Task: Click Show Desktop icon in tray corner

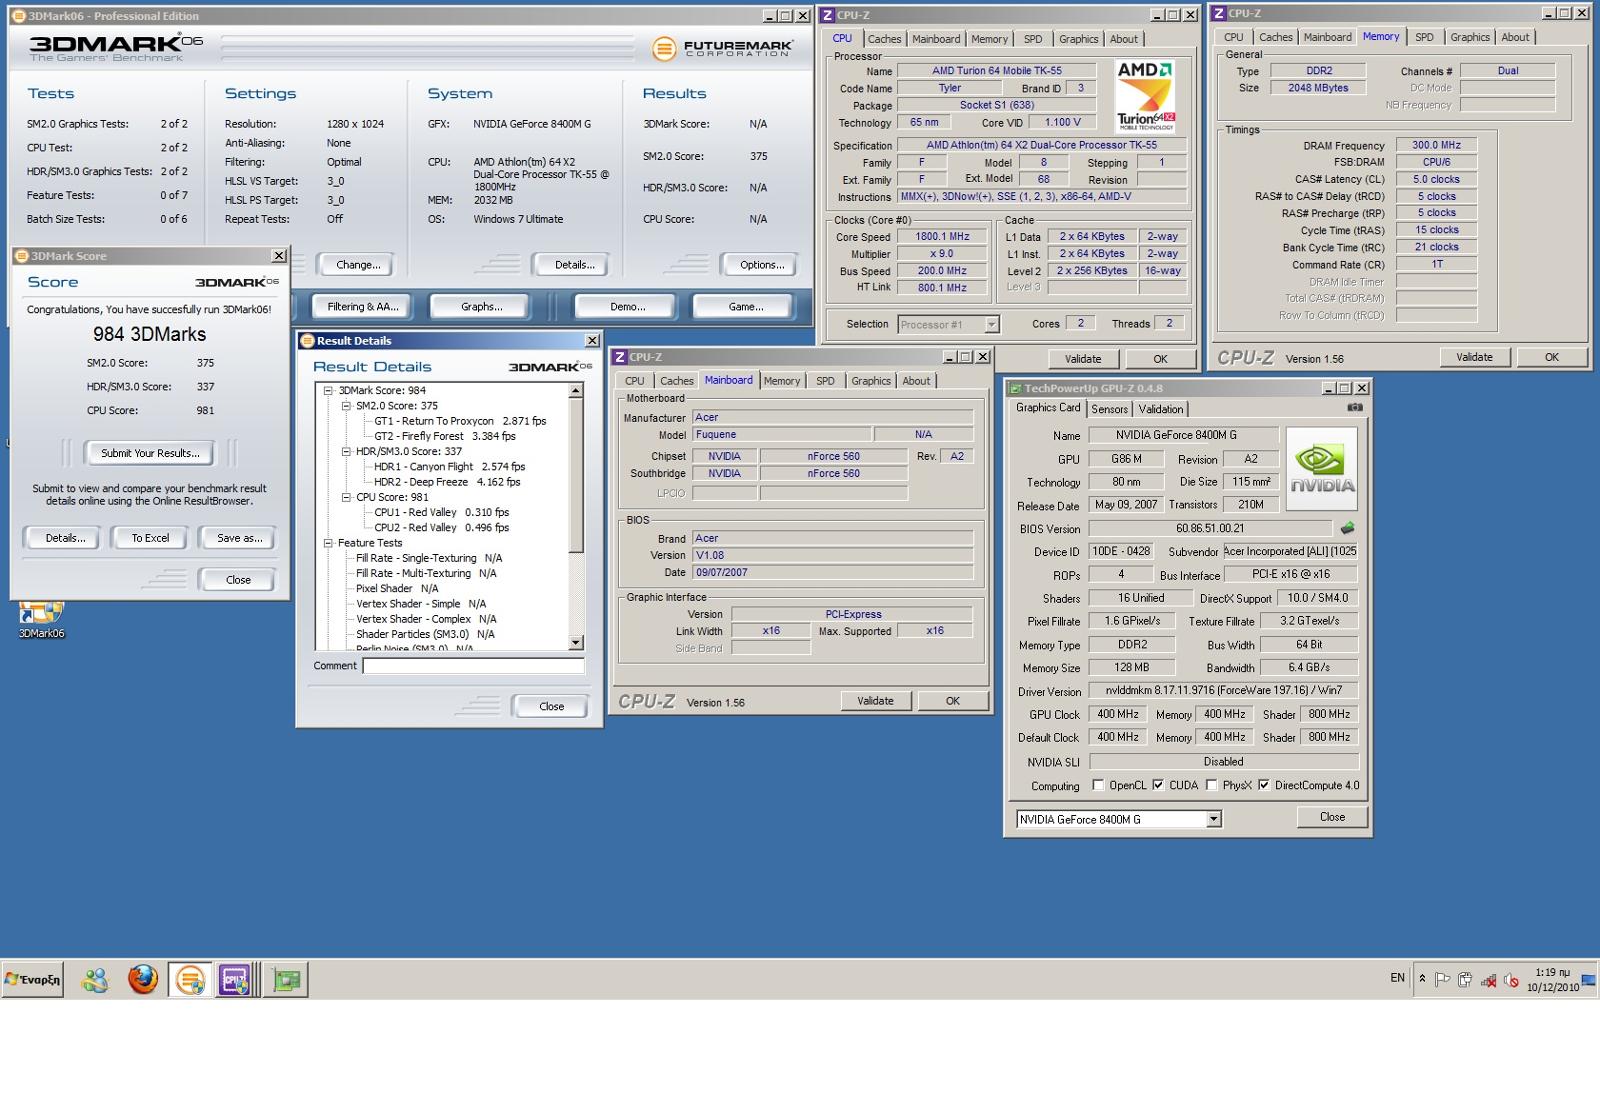Action: [1589, 980]
